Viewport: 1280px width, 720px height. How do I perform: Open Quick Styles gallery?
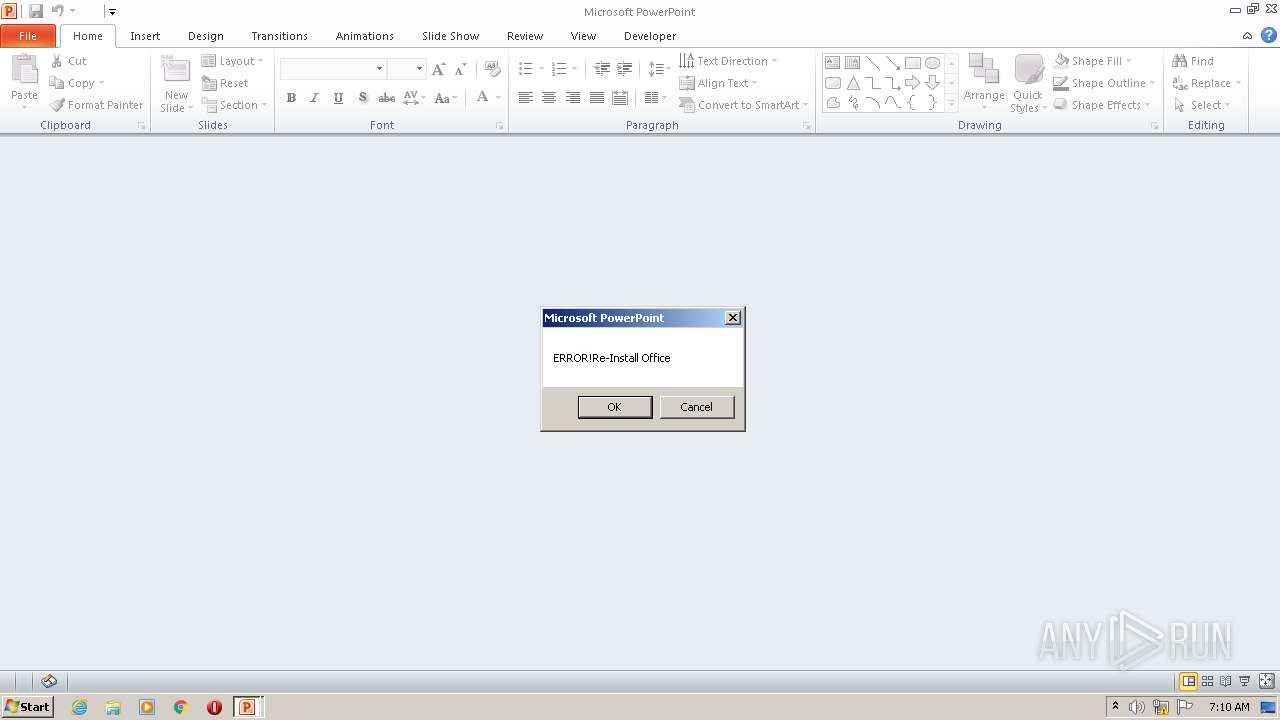[x=1028, y=84]
